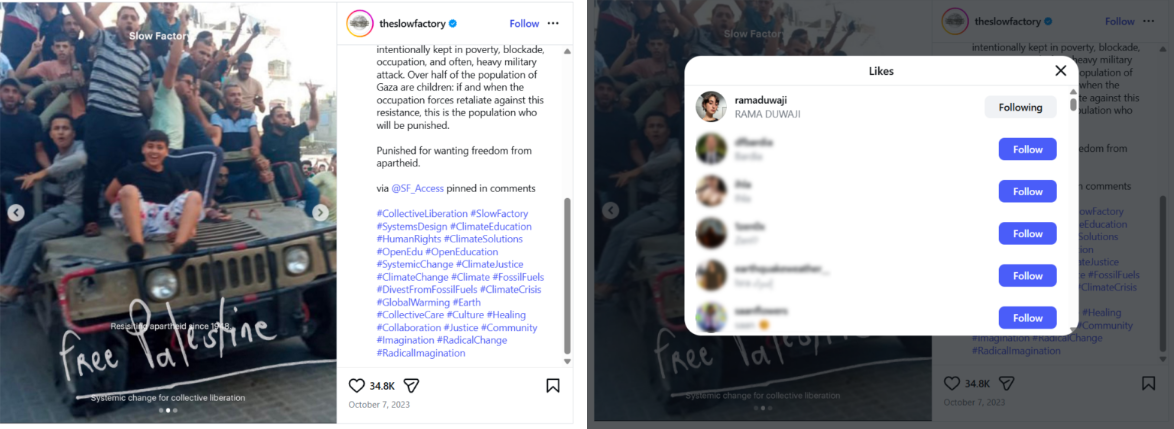Click the @SF_Access mention in the undimmed caption
The width and height of the screenshot is (1174, 429).
[x=418, y=188]
